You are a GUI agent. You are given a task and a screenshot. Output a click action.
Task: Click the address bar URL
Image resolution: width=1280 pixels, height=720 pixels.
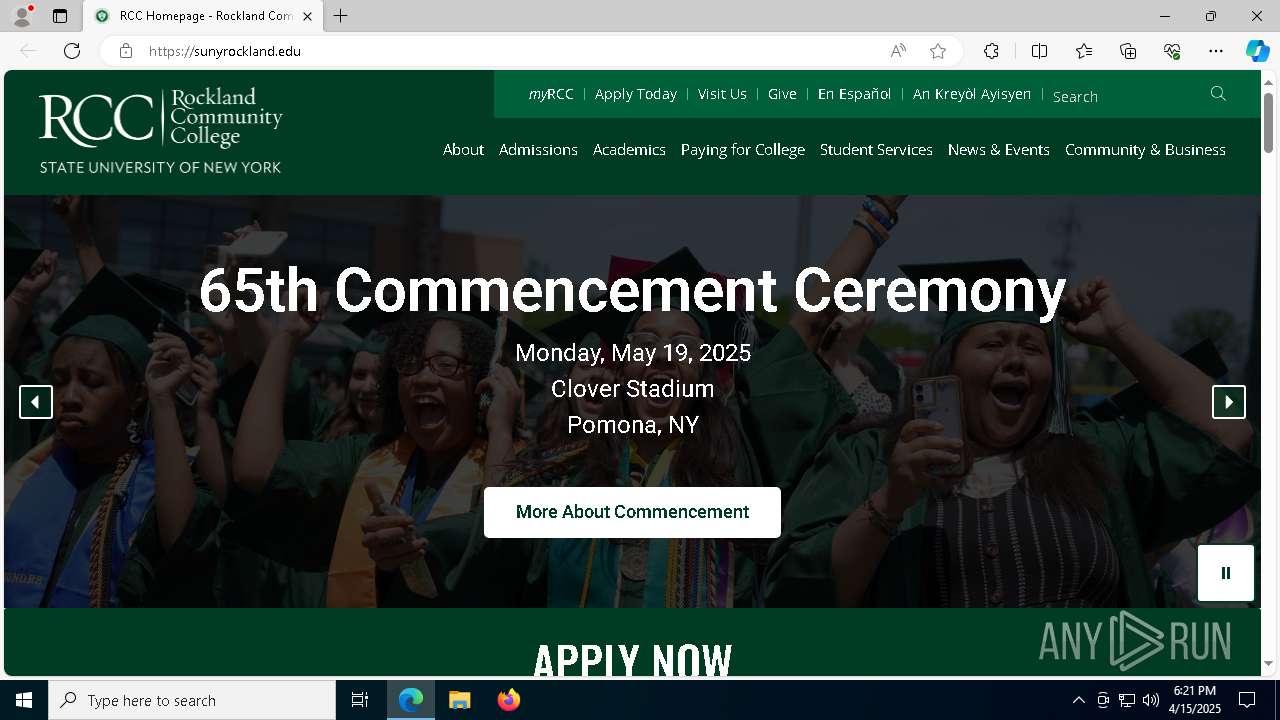coord(225,51)
